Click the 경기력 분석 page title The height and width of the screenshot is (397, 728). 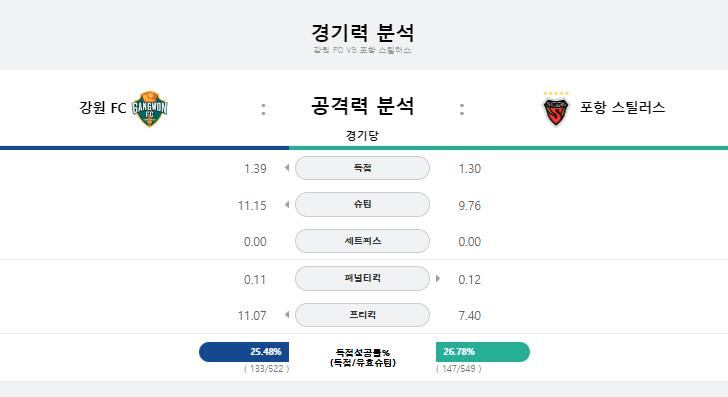point(362,33)
